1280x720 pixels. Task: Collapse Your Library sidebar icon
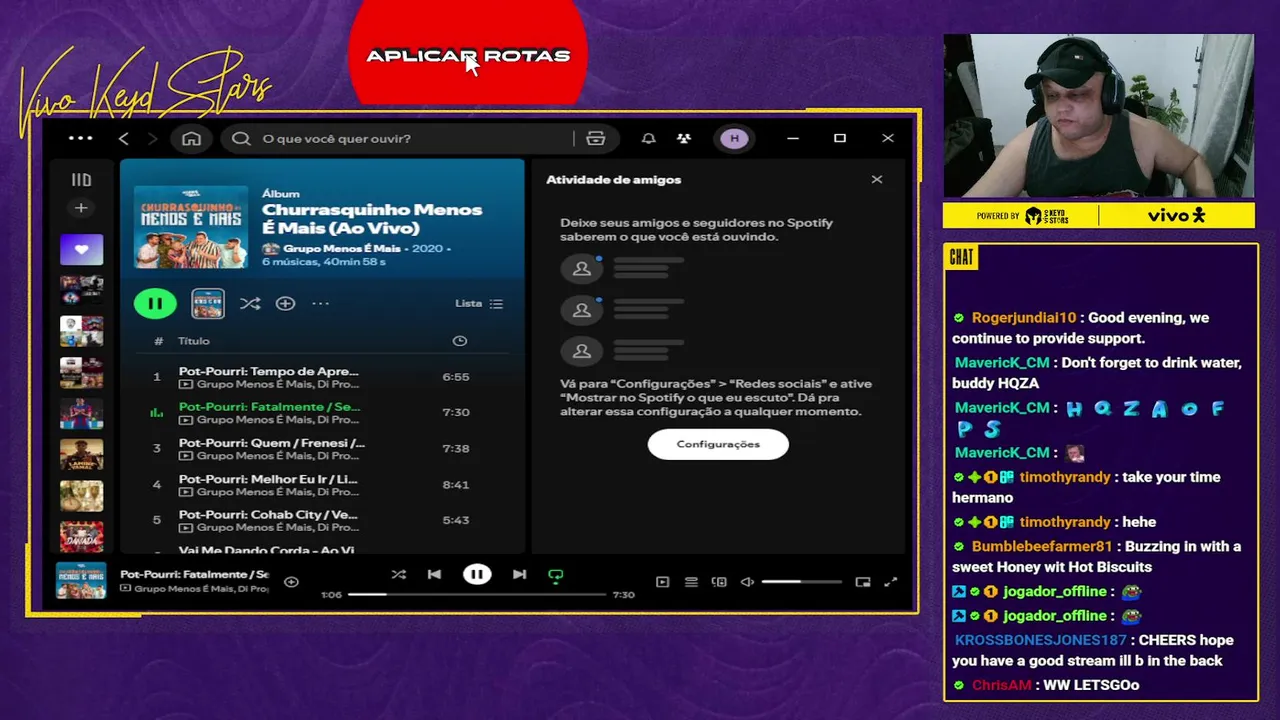tap(81, 180)
